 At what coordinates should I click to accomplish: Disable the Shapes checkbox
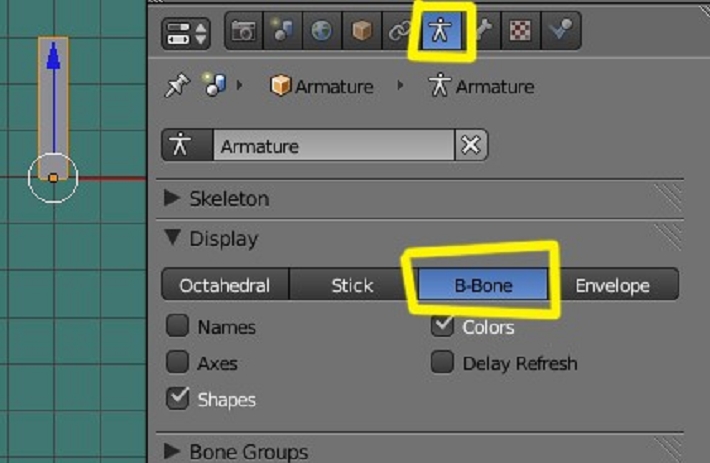tap(178, 399)
